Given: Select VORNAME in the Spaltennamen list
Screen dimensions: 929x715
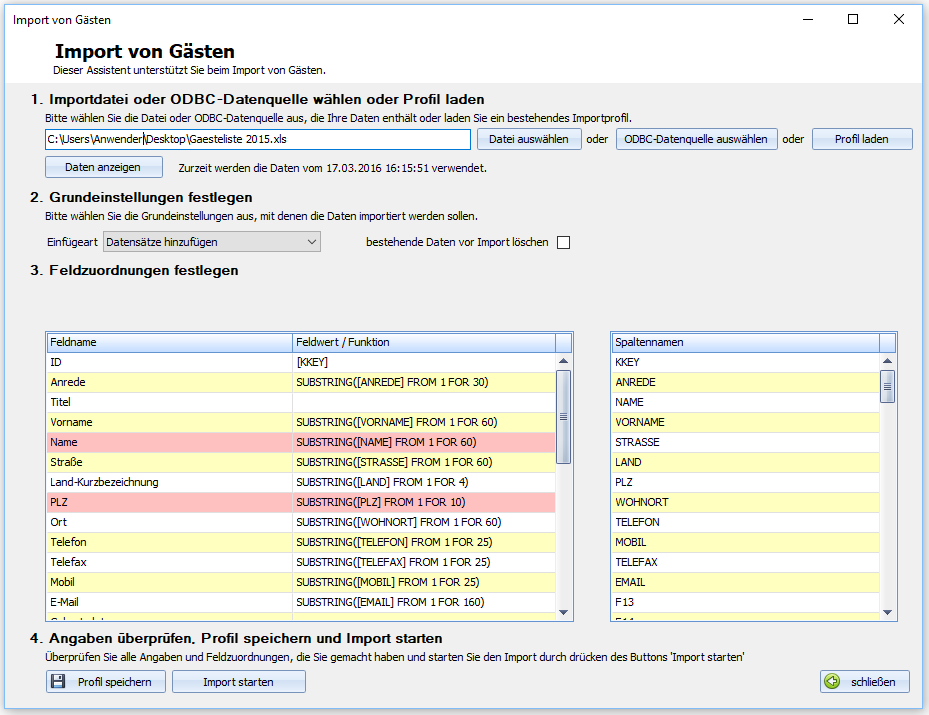Looking at the screenshot, I should click(745, 422).
